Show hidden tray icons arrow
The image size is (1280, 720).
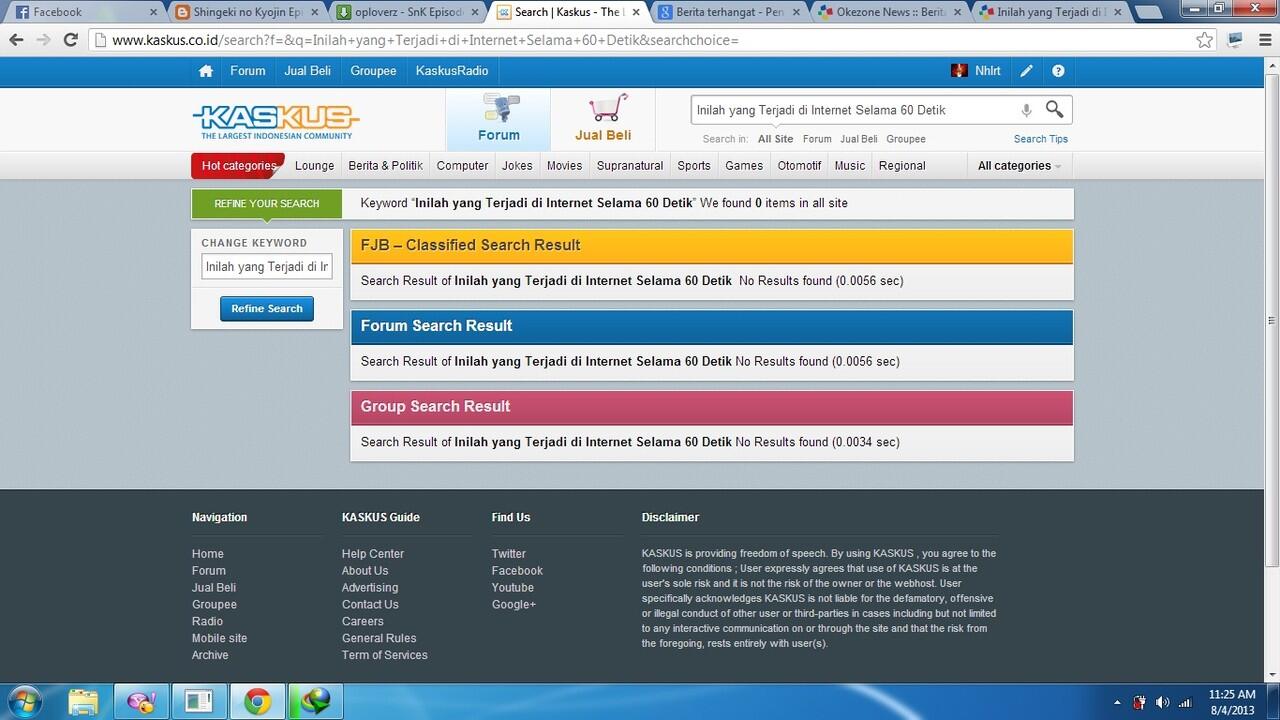(1117, 702)
